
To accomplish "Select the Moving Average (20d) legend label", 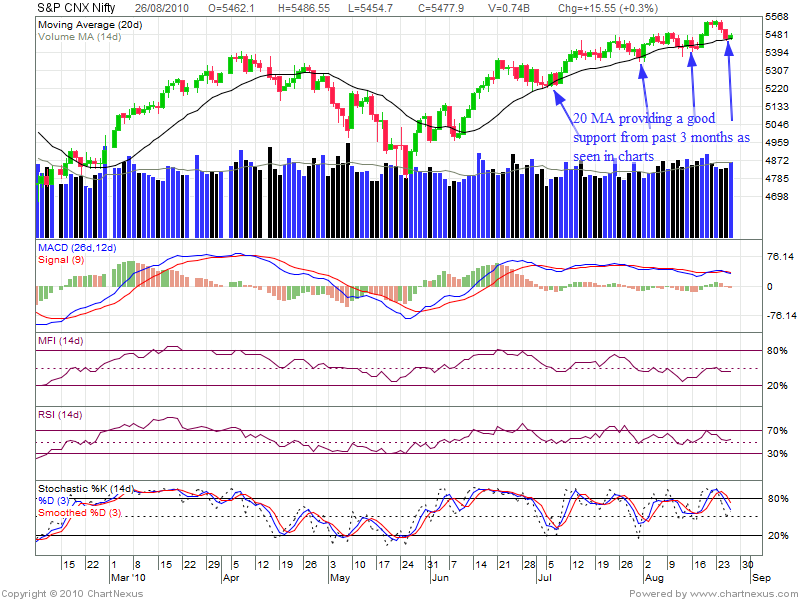I will [x=88, y=24].
